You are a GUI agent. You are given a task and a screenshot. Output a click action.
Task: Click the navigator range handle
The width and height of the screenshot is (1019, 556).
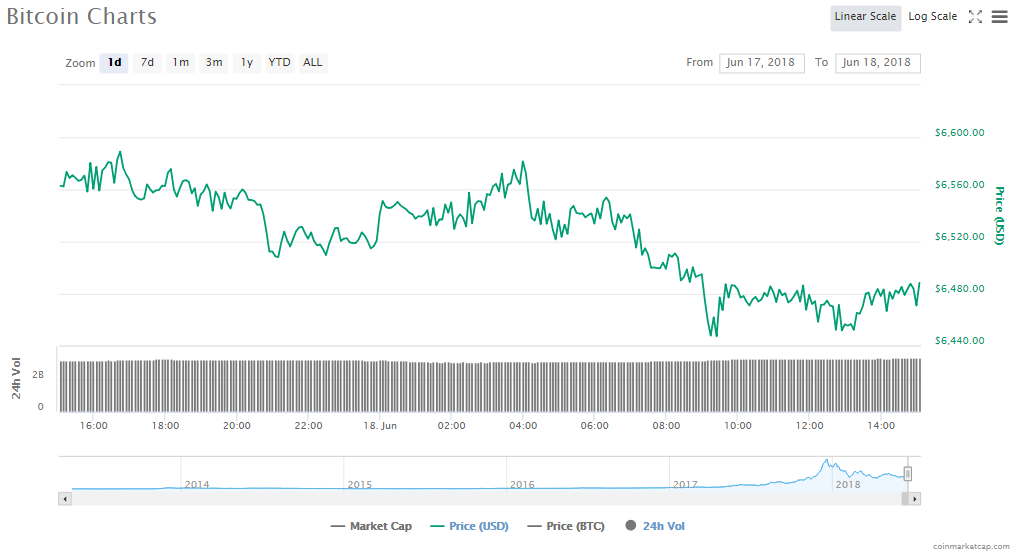[x=908, y=474]
